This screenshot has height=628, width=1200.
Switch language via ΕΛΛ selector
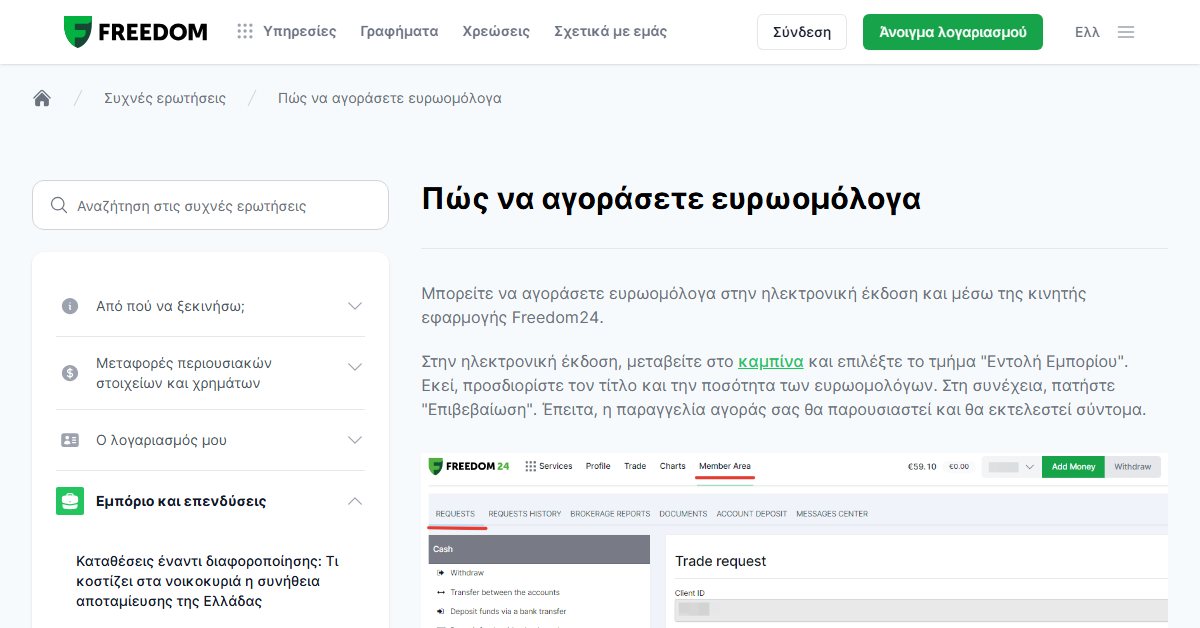click(1087, 32)
